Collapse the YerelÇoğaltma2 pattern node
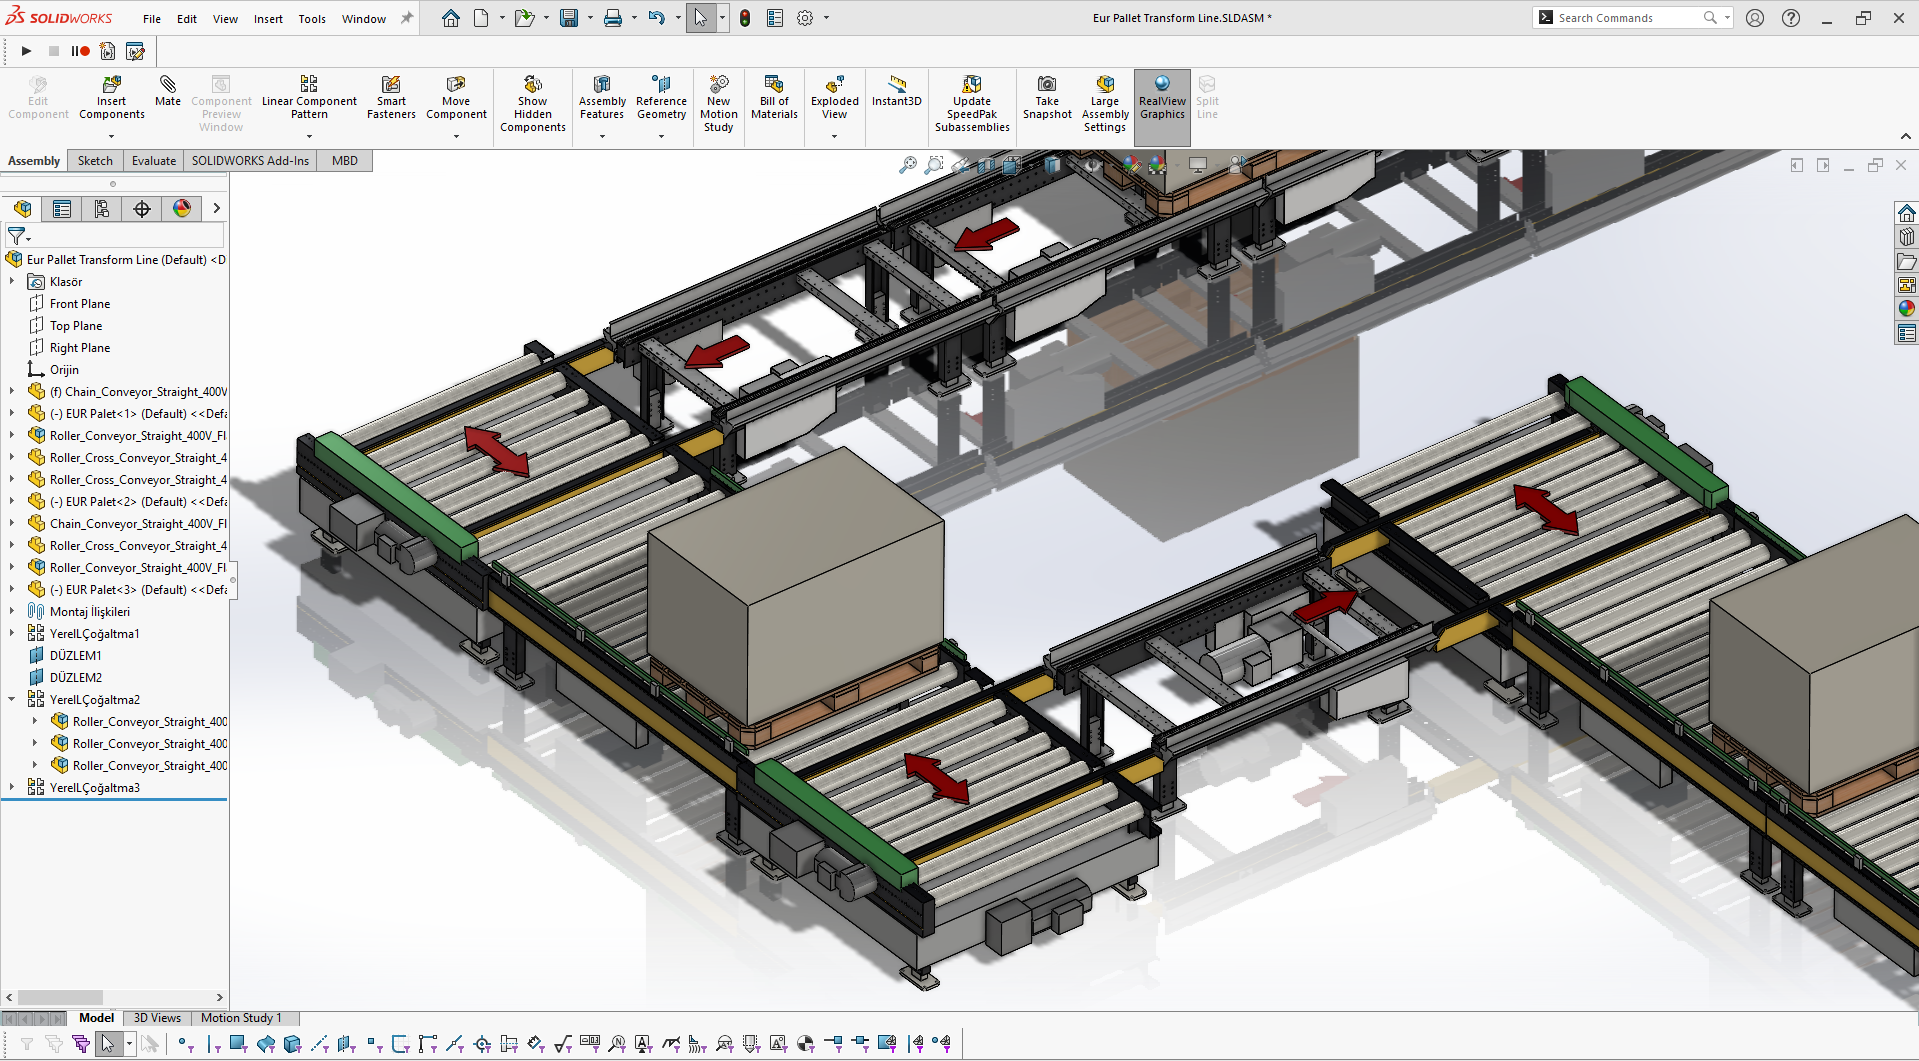1919x1061 pixels. coord(12,700)
